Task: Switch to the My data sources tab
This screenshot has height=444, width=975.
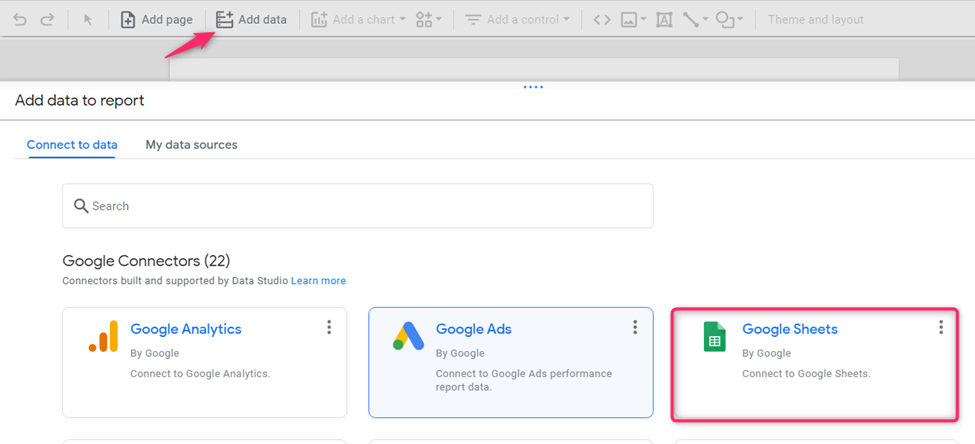Action: coord(192,145)
